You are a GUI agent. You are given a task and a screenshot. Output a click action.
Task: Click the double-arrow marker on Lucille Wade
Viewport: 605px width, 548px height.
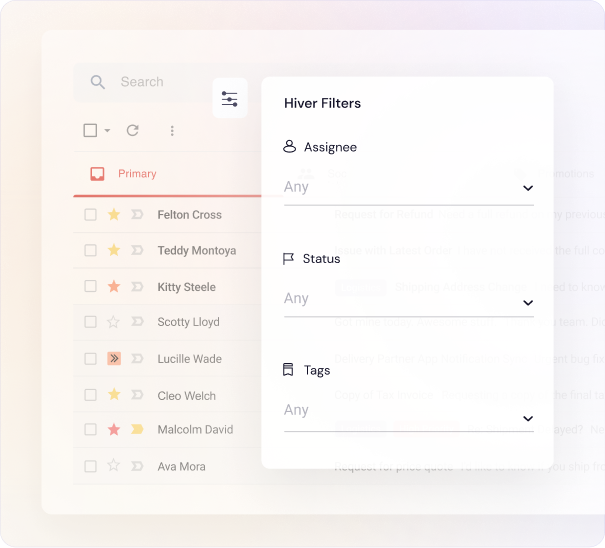pyautogui.click(x=114, y=359)
